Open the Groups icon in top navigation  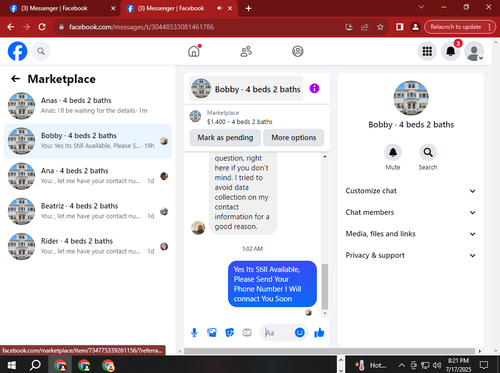298,51
